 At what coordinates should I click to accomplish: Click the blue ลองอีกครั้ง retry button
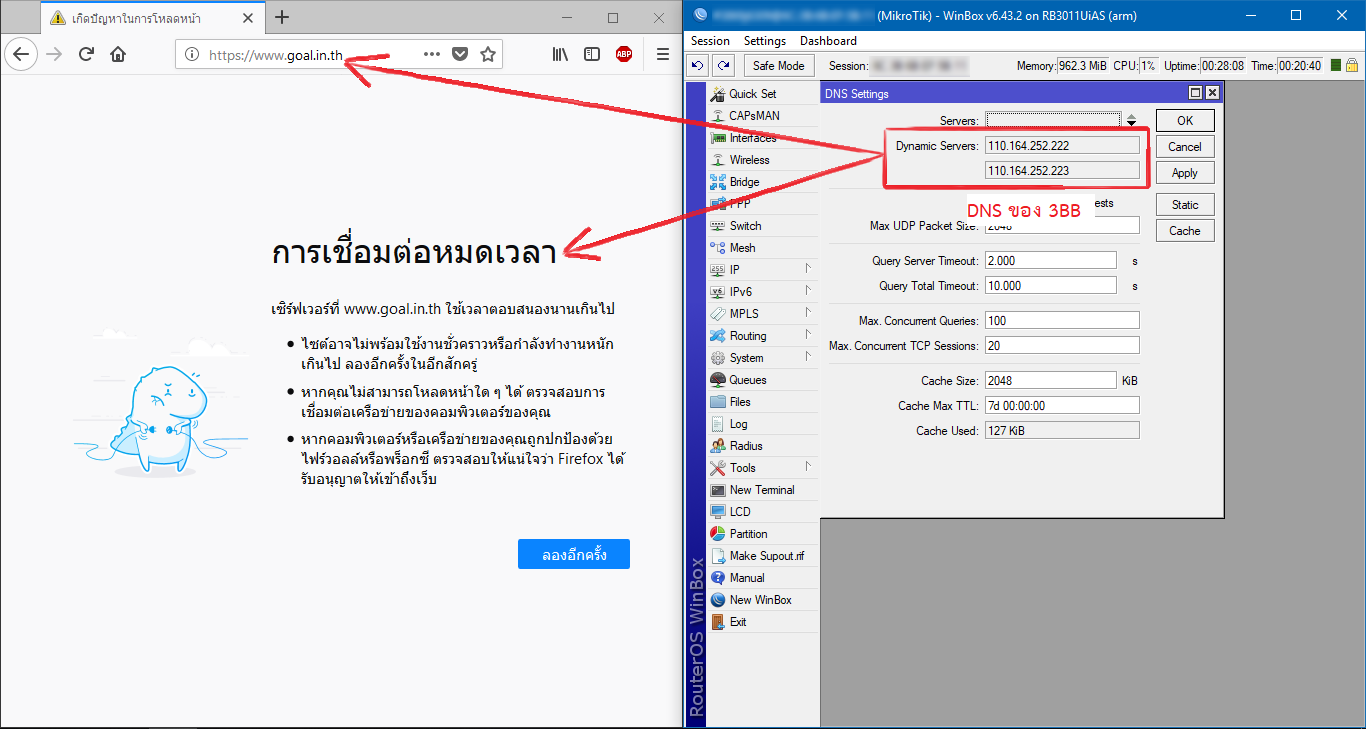(x=574, y=554)
